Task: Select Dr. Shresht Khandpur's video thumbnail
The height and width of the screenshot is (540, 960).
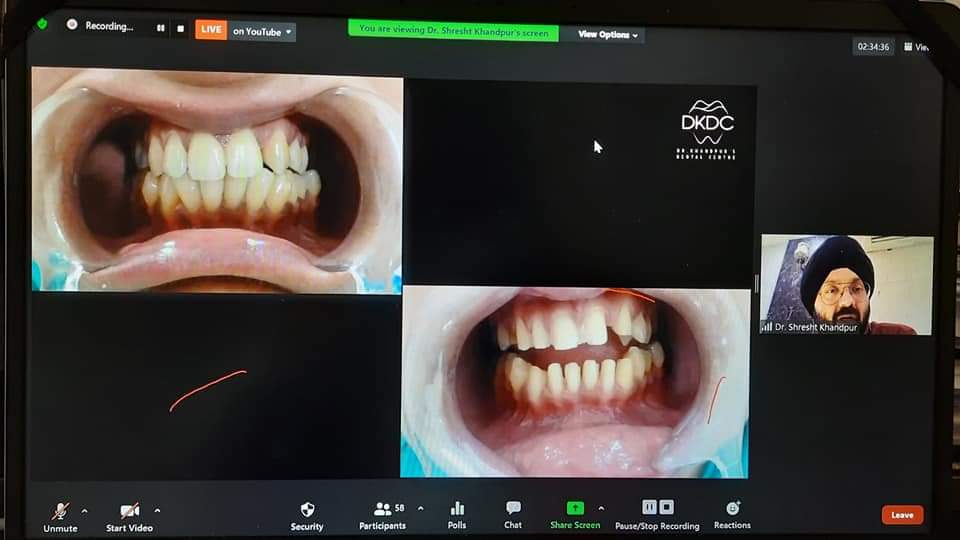Action: 847,285
